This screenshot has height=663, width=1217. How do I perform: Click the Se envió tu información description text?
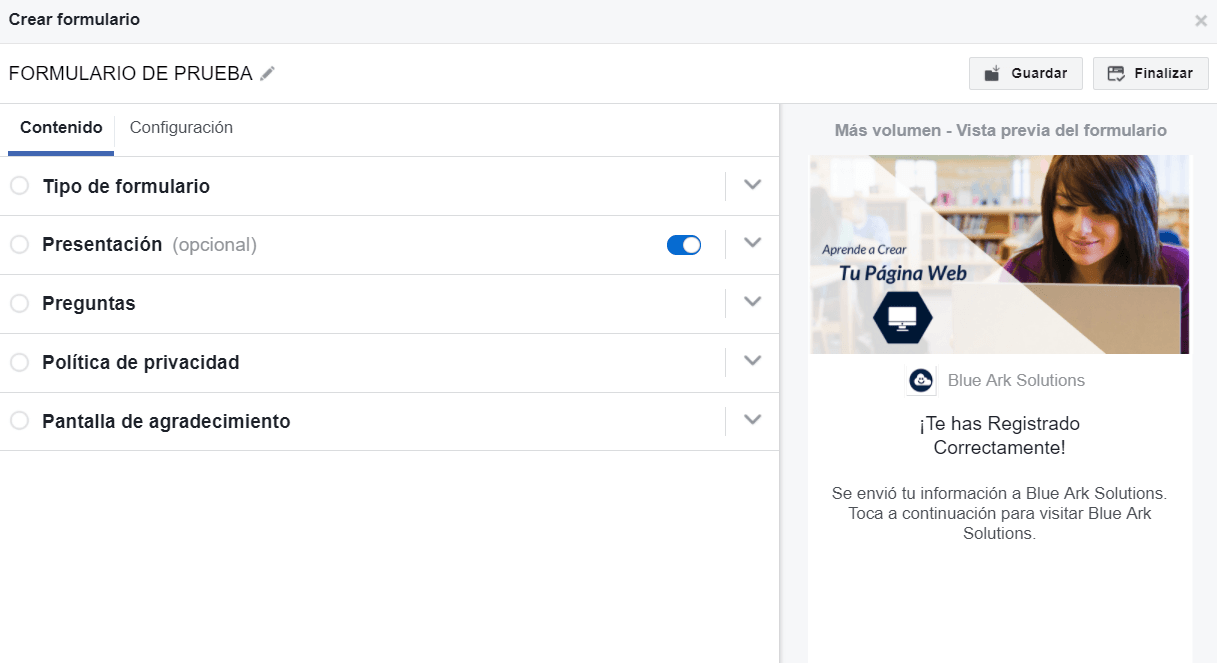pyautogui.click(x=999, y=514)
